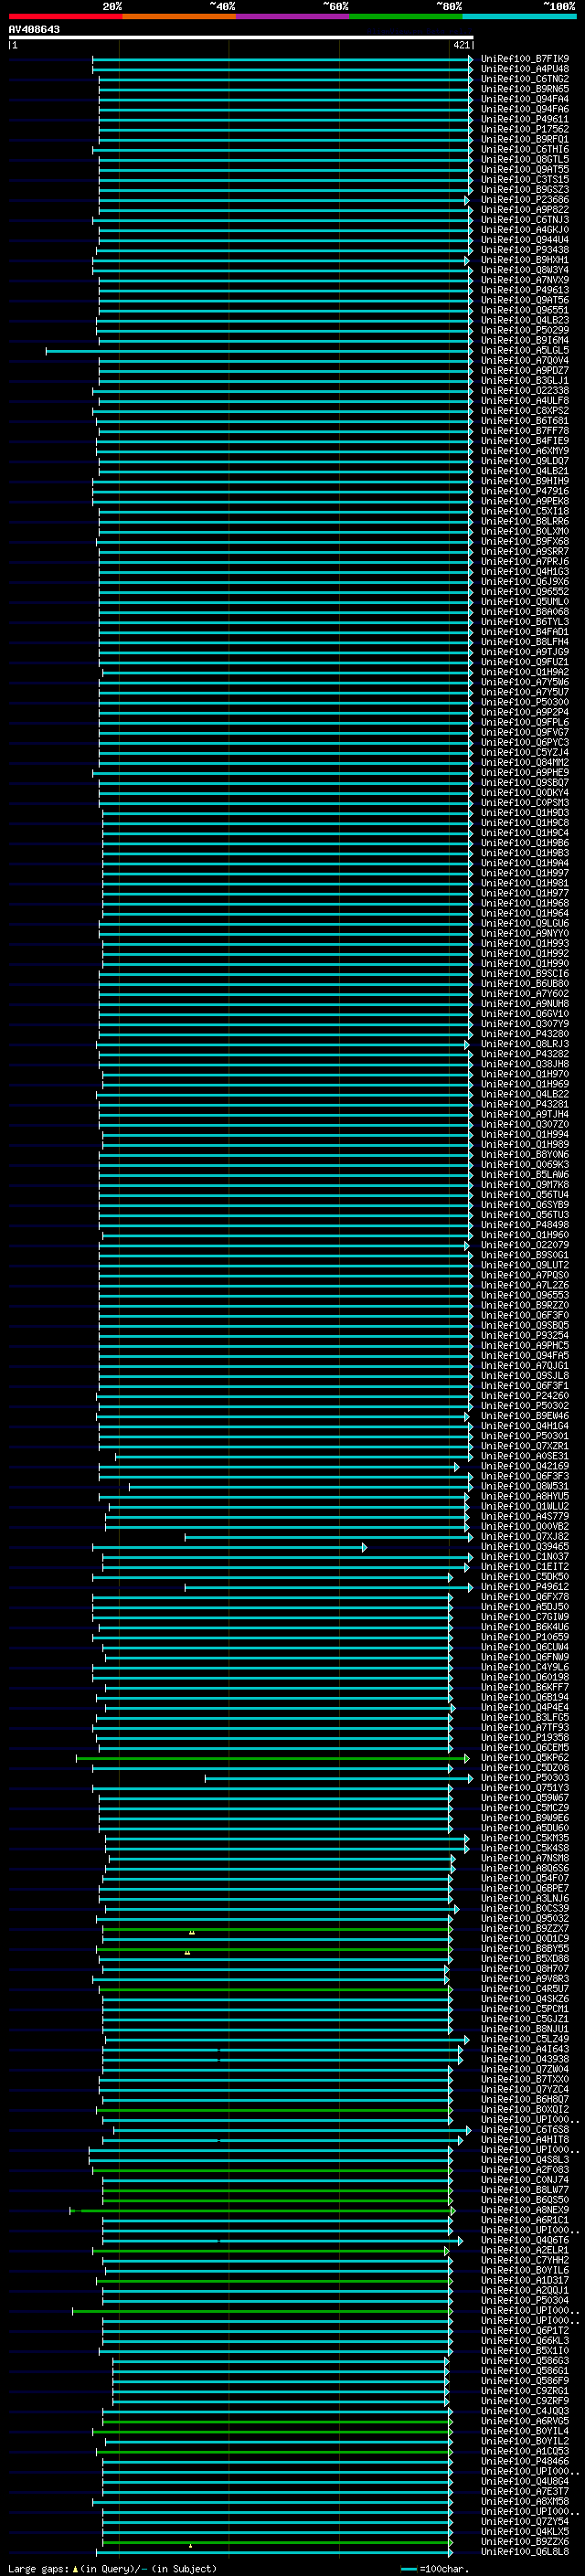
Task: Select the UniRef100_P50303 label
Action: click(x=525, y=1778)
